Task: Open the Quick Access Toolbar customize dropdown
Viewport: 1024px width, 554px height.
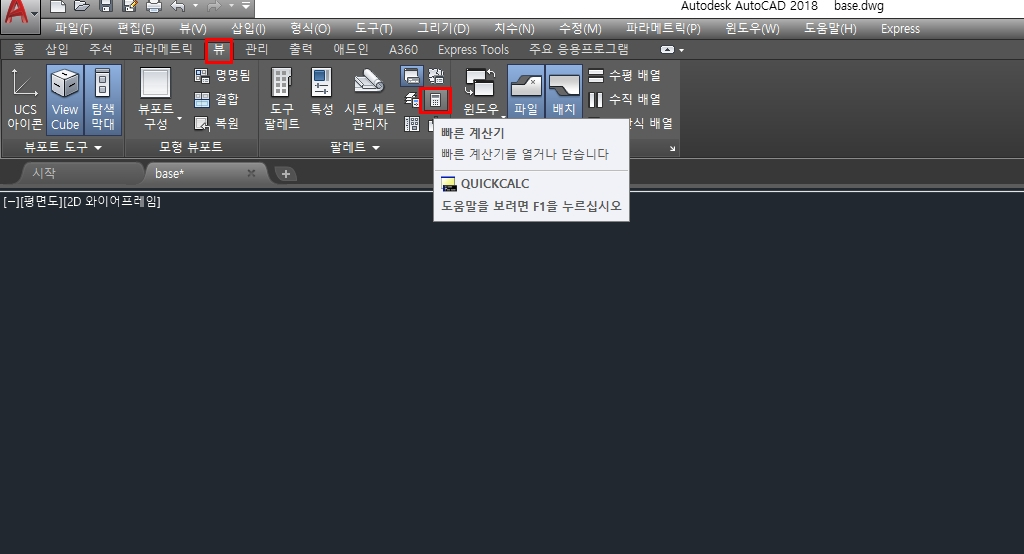Action: [246, 7]
